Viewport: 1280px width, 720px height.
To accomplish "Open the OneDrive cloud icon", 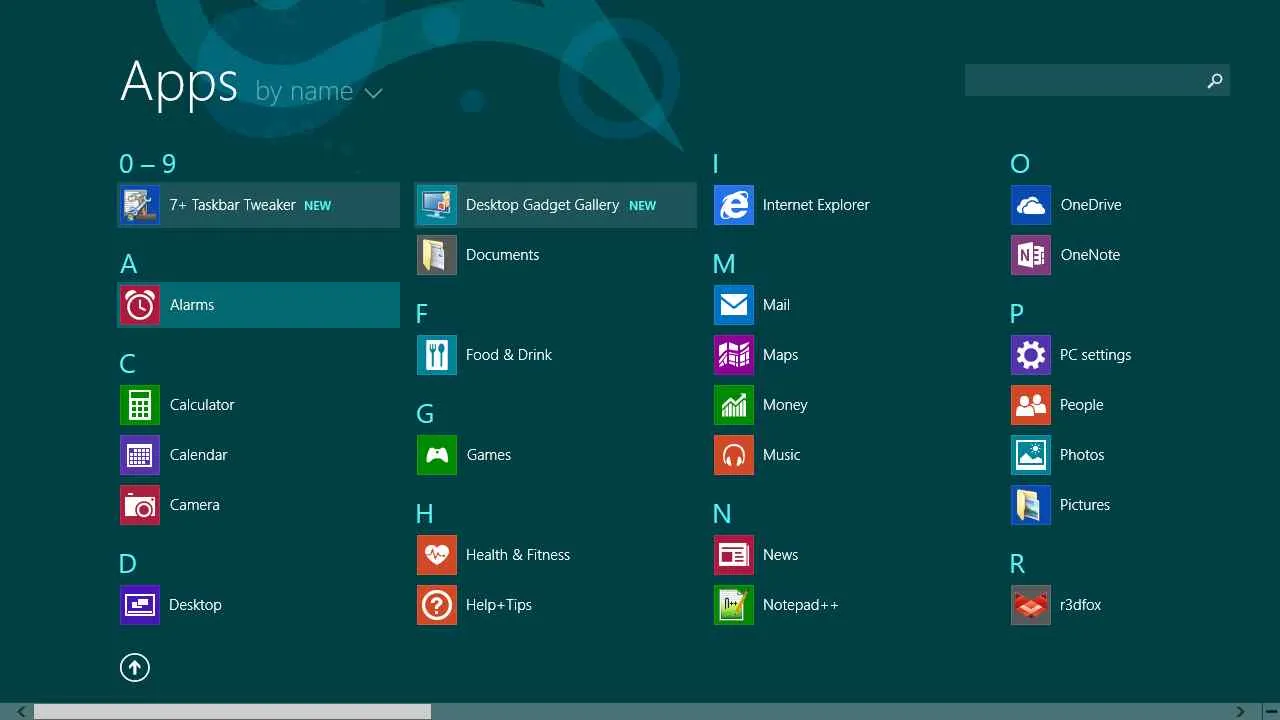I will tap(1031, 205).
